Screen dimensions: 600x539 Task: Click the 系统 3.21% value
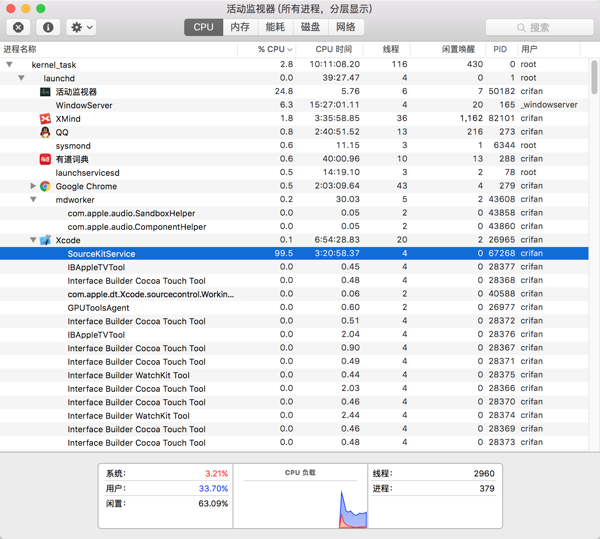point(216,474)
